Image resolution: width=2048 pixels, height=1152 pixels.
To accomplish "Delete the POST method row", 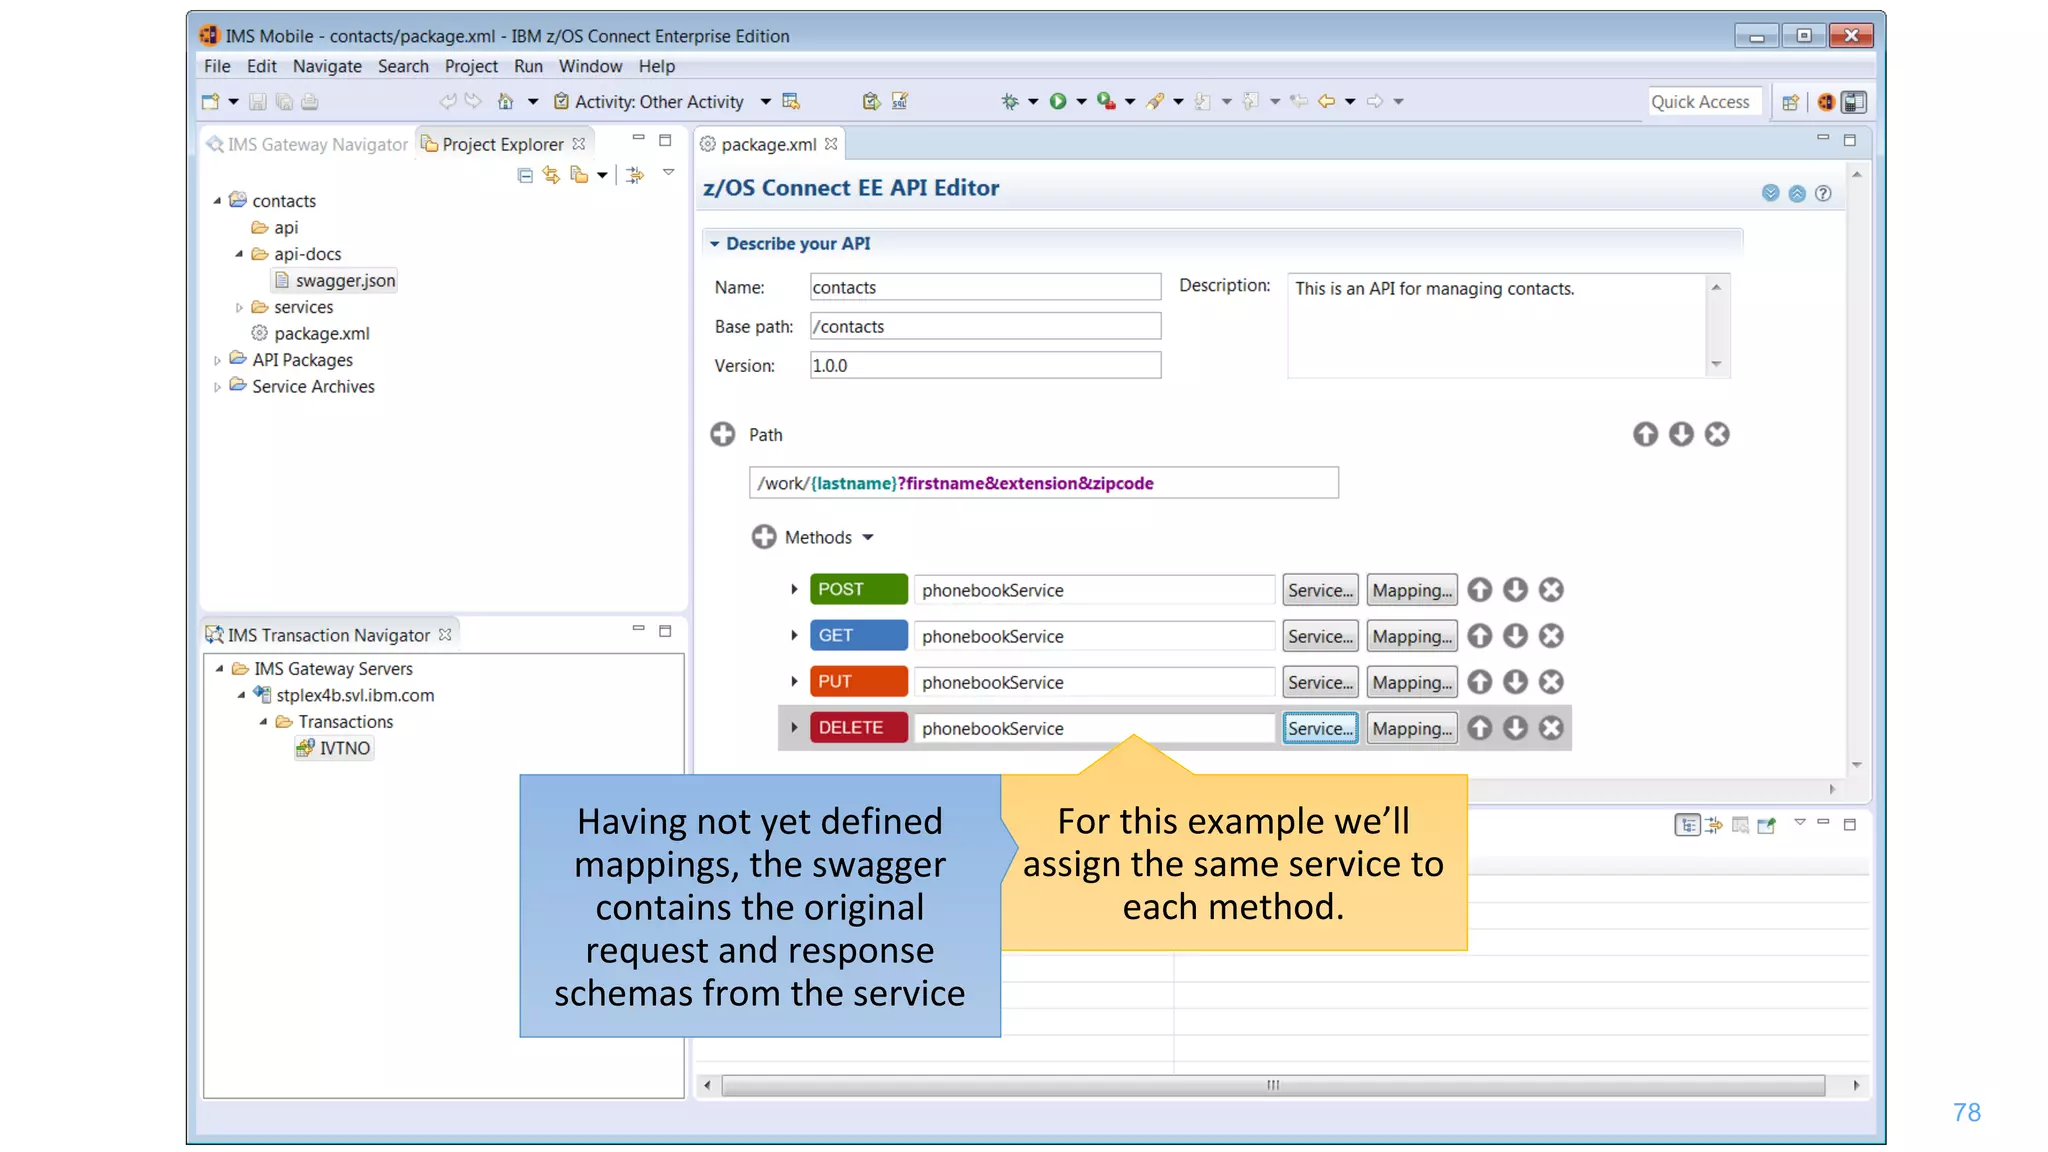I will (x=1551, y=590).
